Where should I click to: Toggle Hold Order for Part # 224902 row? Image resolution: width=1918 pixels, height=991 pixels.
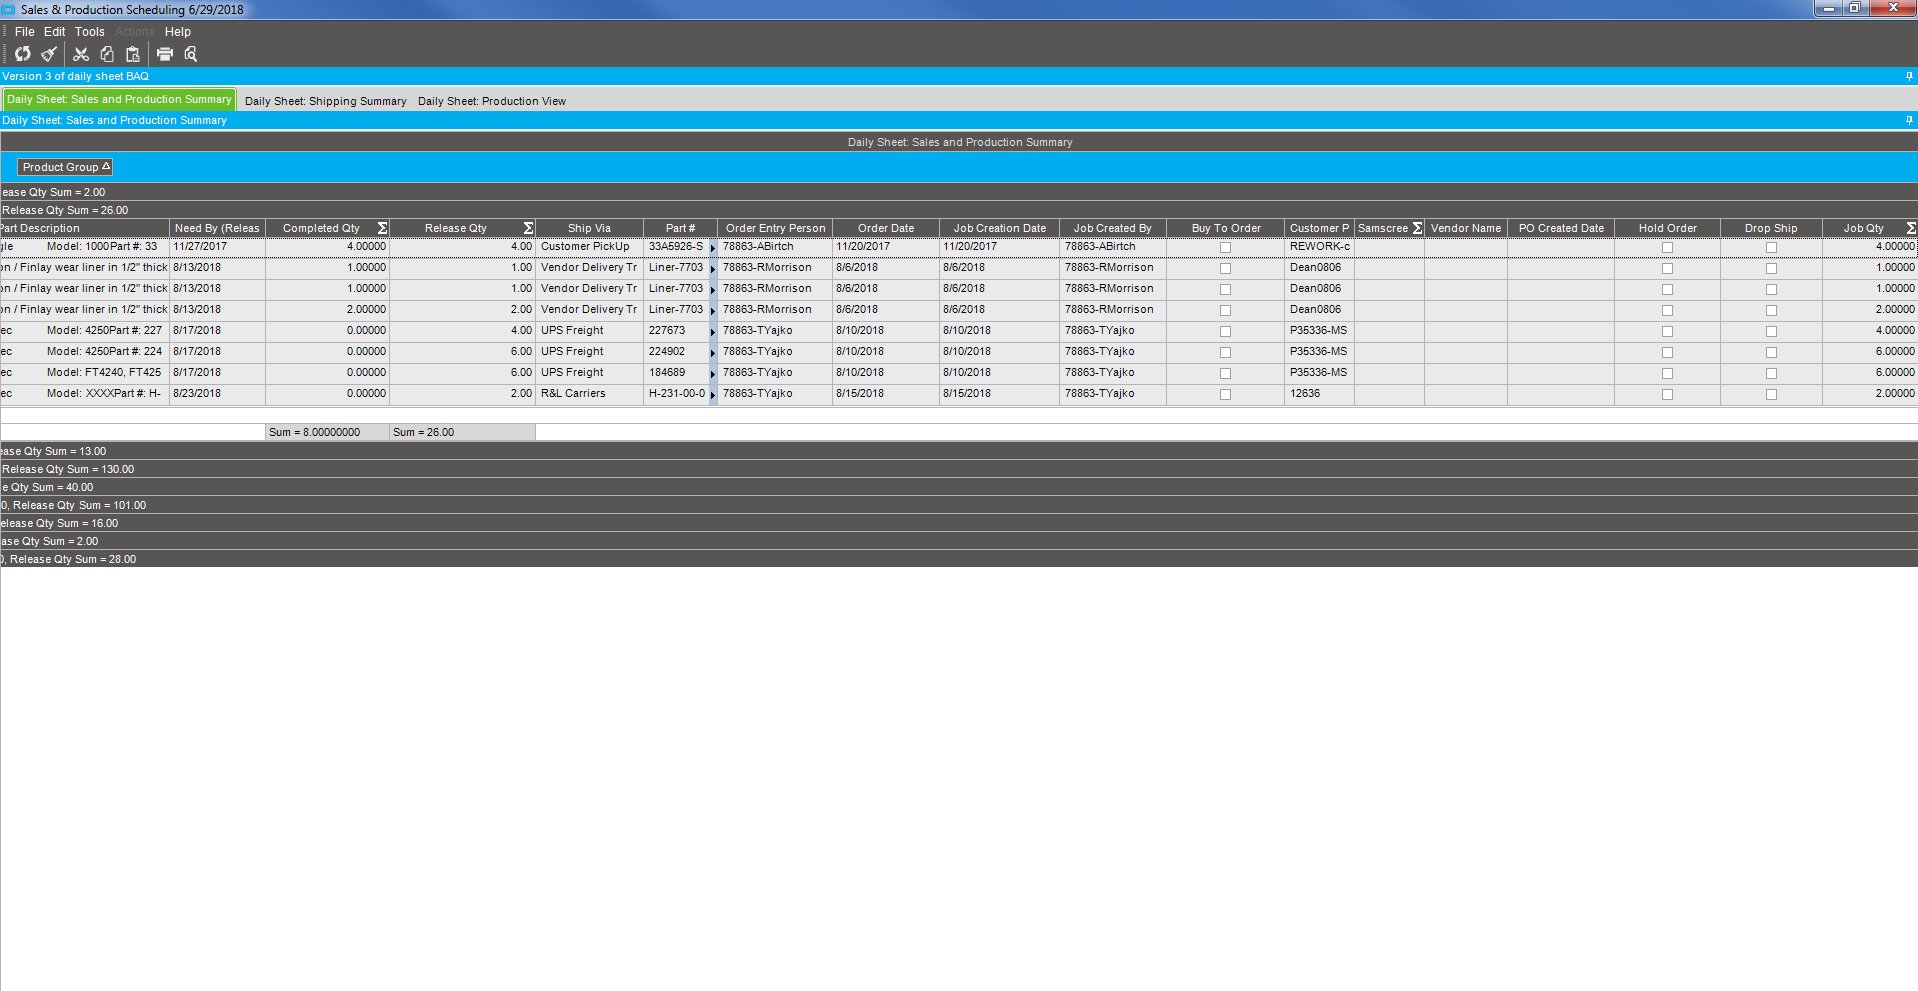pos(1667,352)
